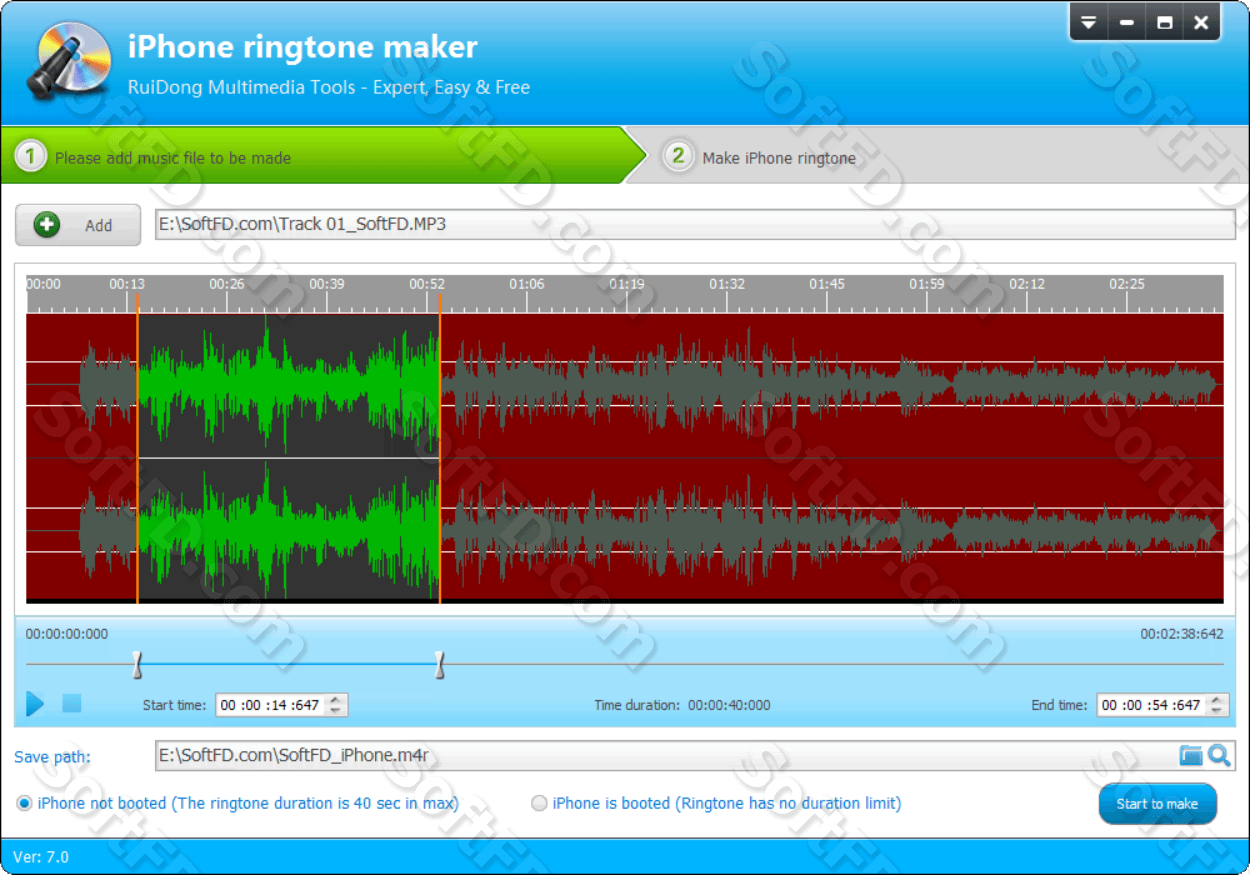1250x875 pixels.
Task: Increase End time with up arrow
Action: (1217, 699)
